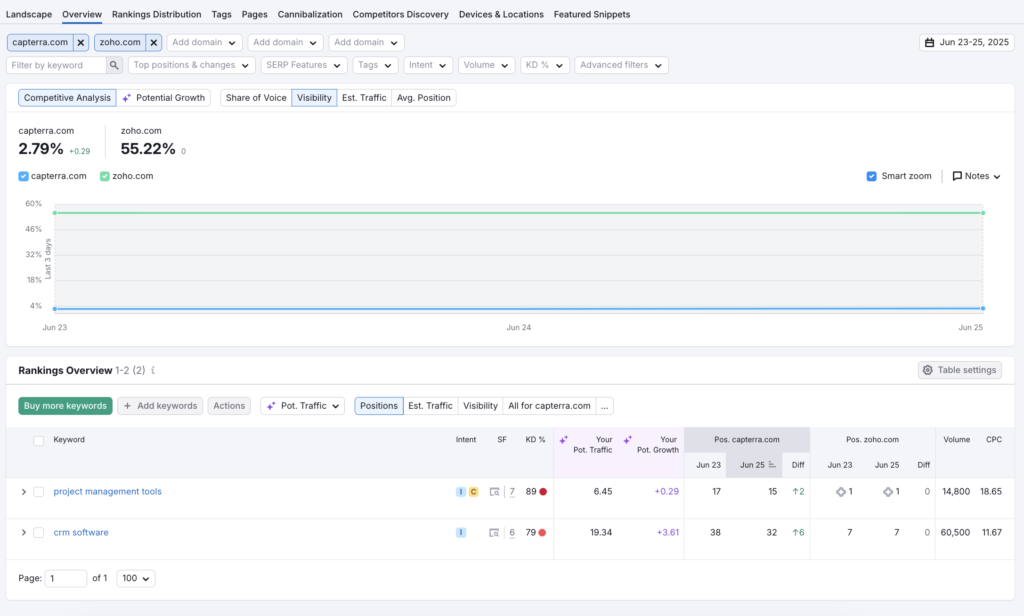Screen dimensions: 1024x616
Task: Open the Top positions & changes filter
Action: [191, 65]
